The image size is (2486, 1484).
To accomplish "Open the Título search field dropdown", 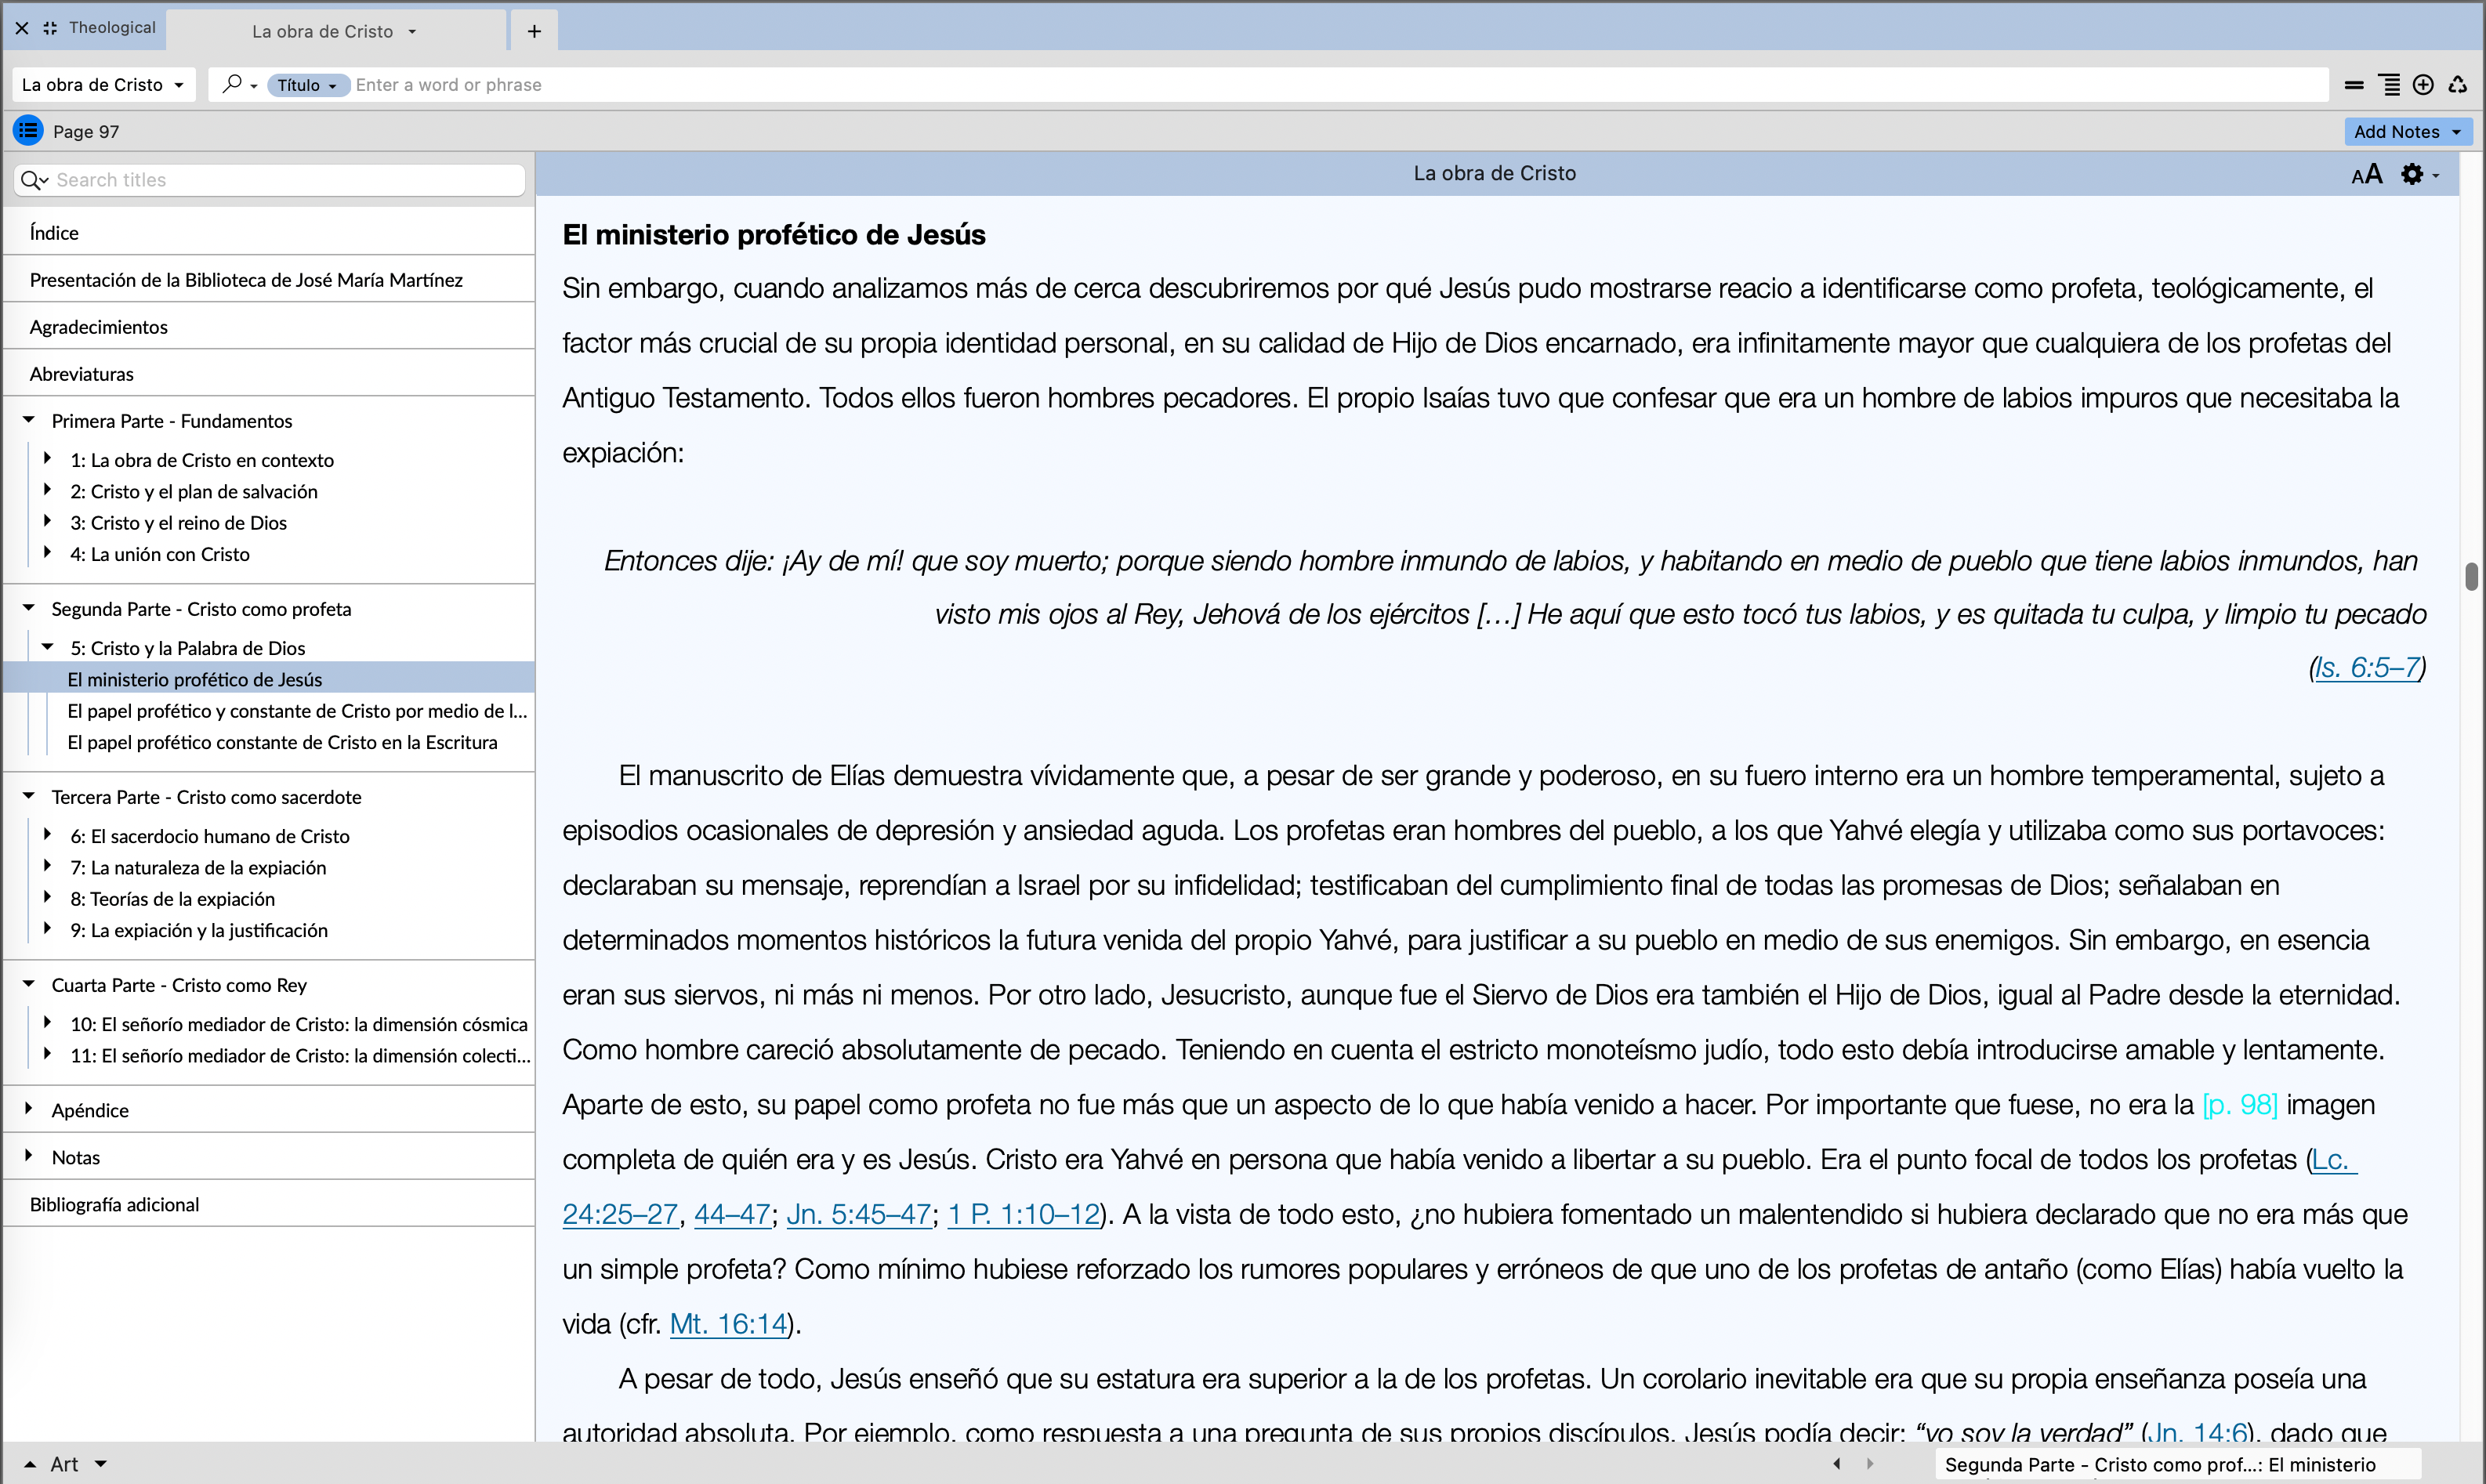I will coord(307,85).
